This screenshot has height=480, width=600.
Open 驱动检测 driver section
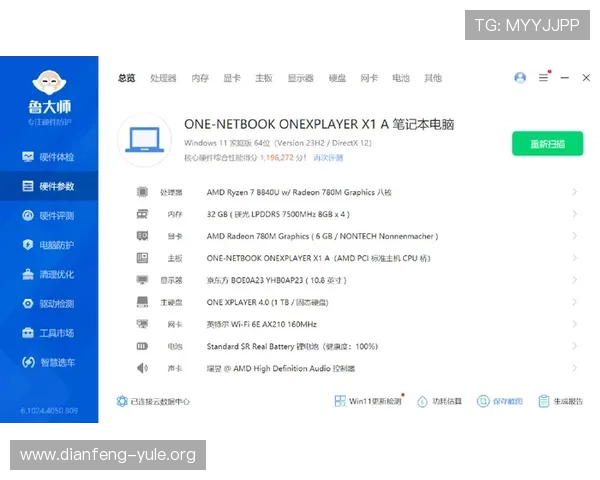point(49,304)
